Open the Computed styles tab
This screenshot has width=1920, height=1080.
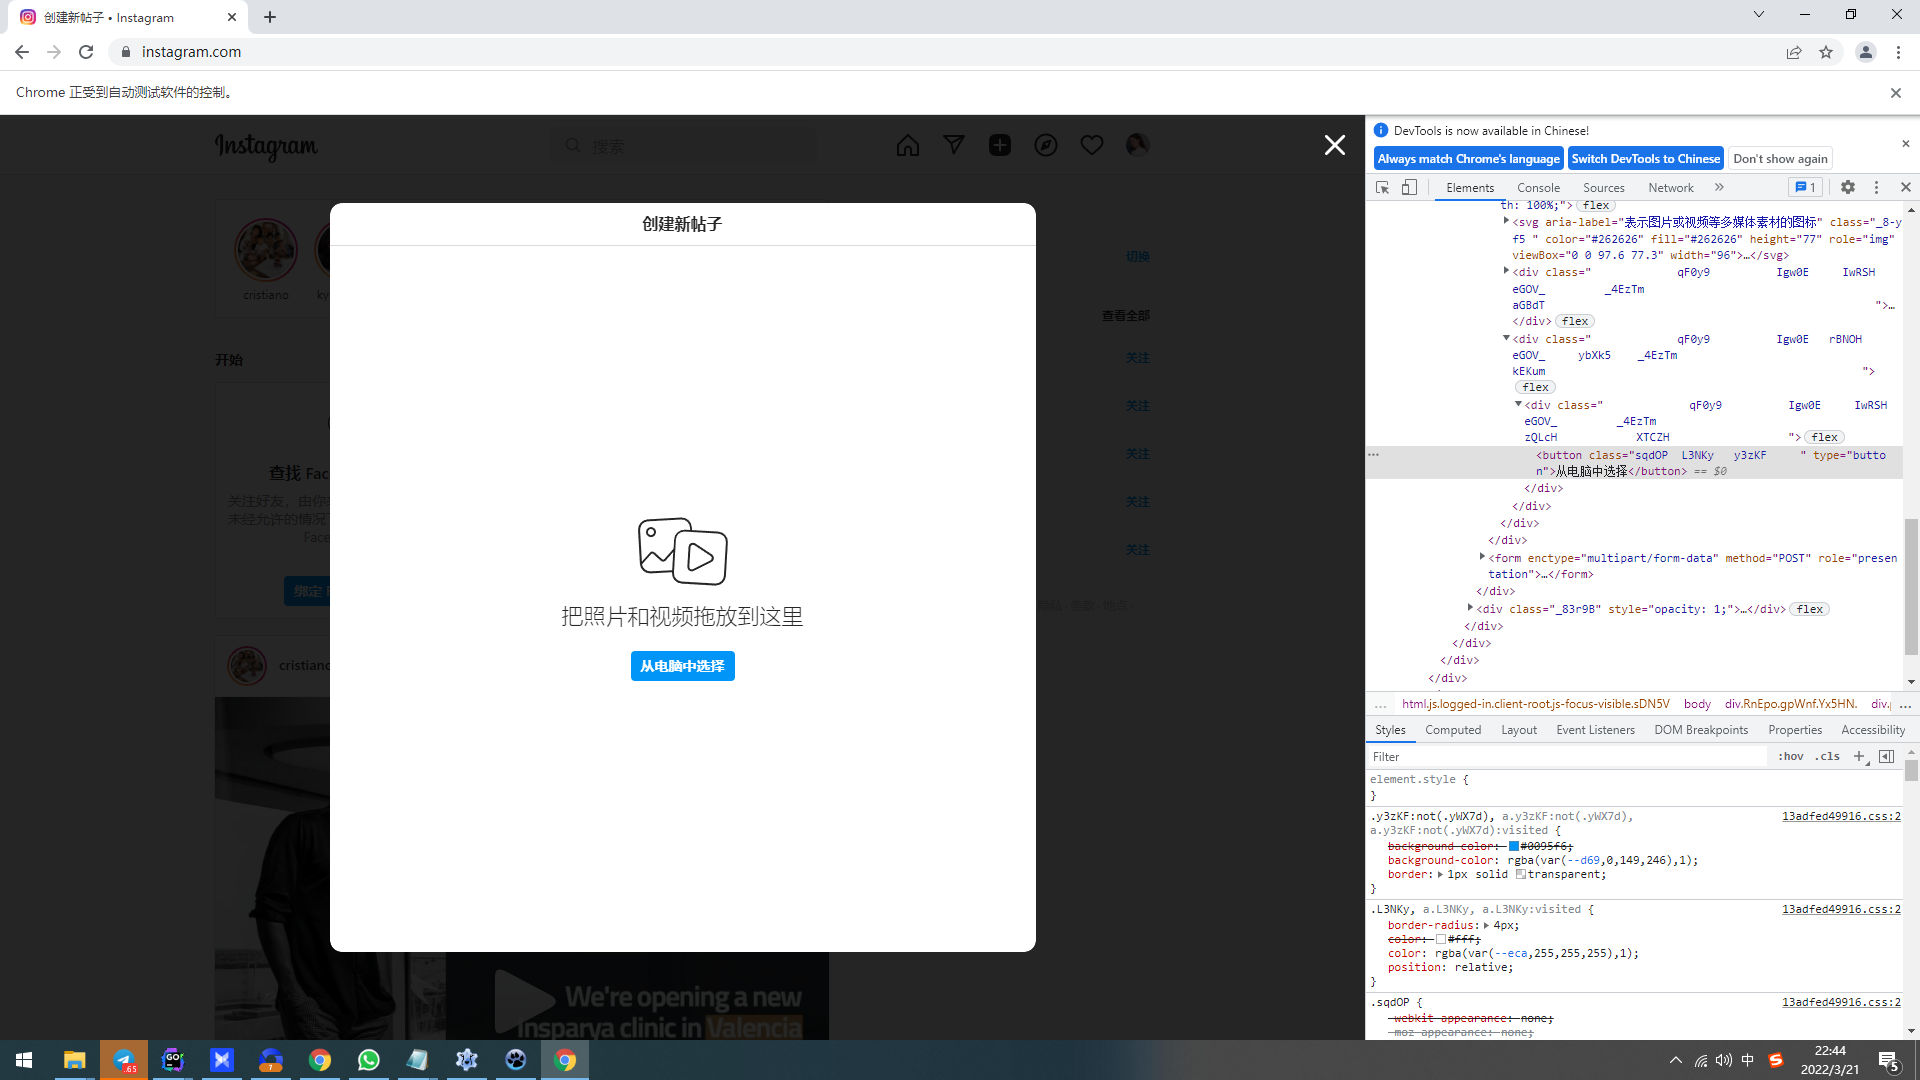tap(1453, 730)
